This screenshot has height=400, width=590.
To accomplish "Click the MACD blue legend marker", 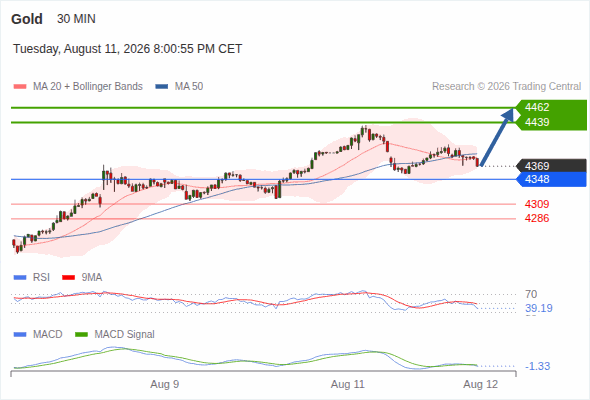I will pyautogui.click(x=20, y=335).
